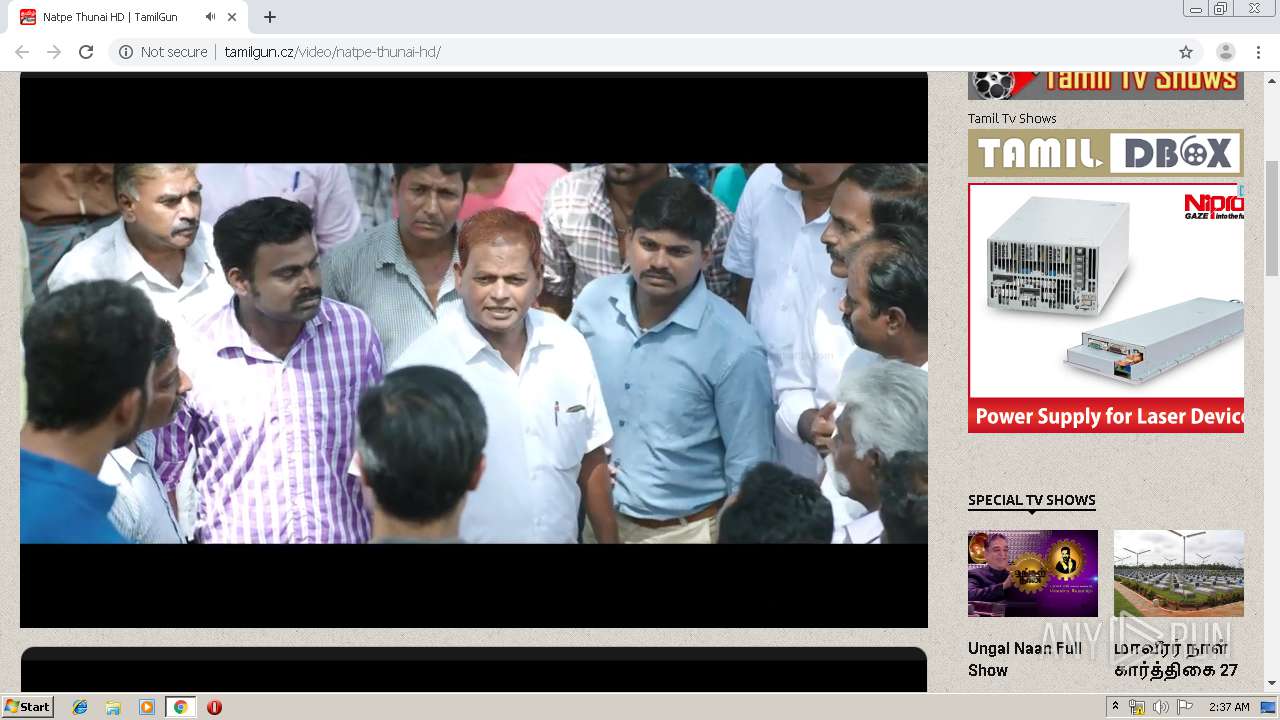Open the Tamil DBox banner
The image size is (1280, 720).
tap(1106, 153)
